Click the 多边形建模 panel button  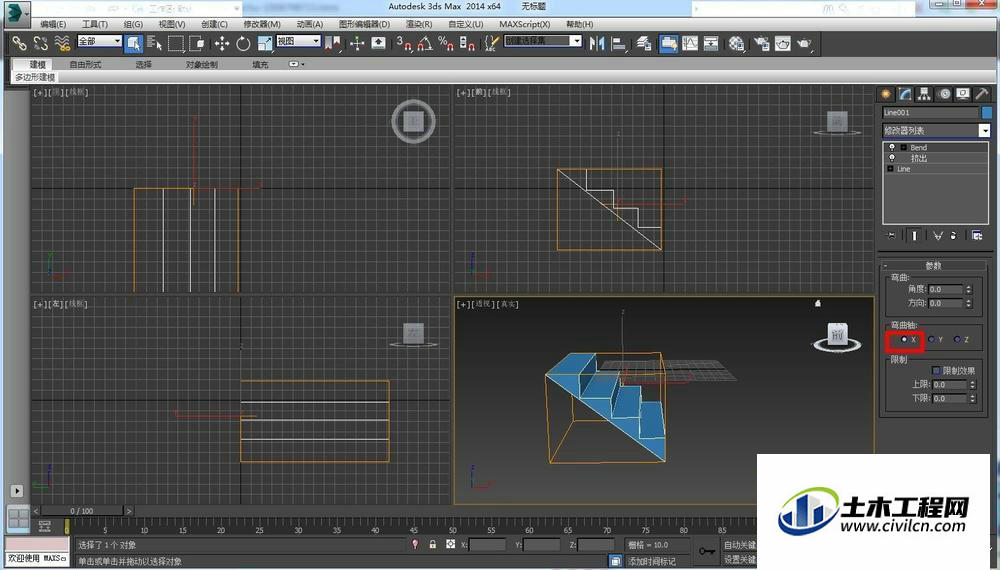coord(35,77)
